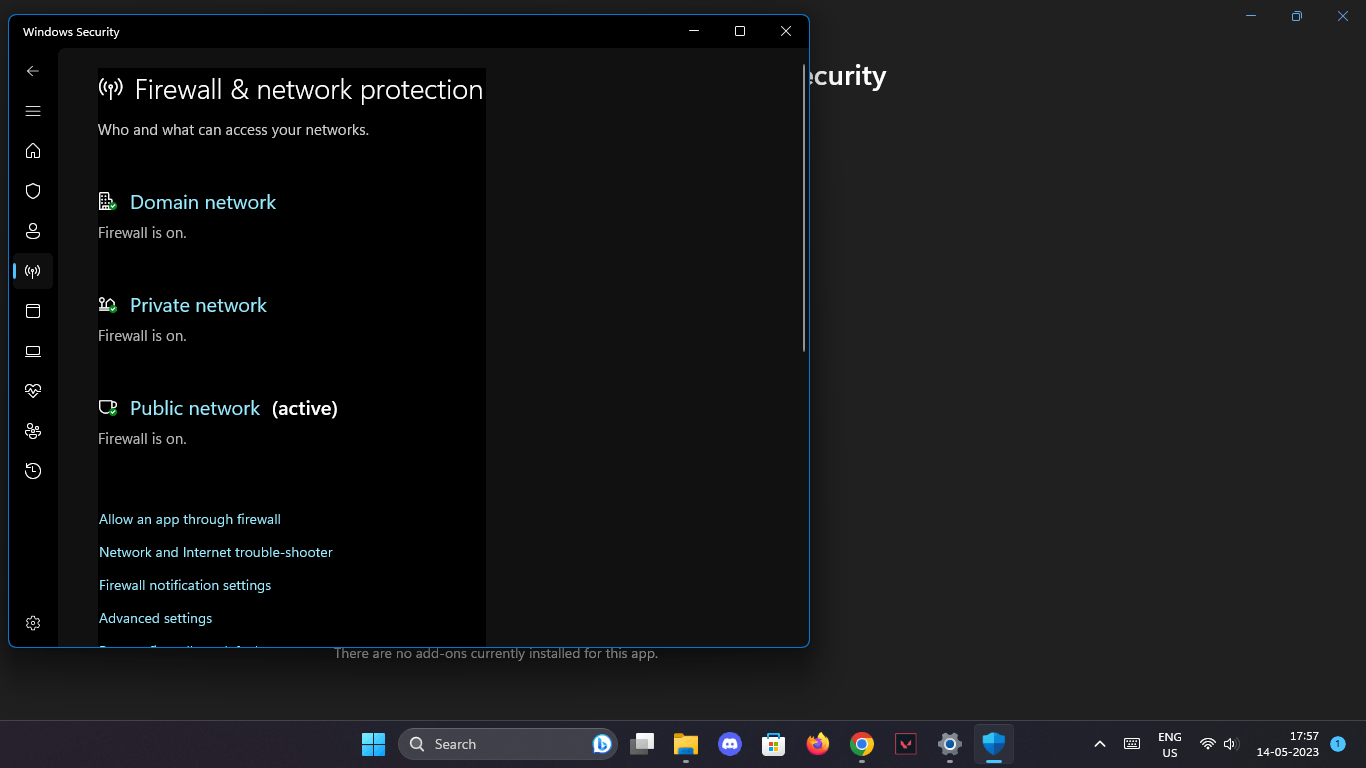Click the Windows Security vertical scrollbar

click(804, 207)
